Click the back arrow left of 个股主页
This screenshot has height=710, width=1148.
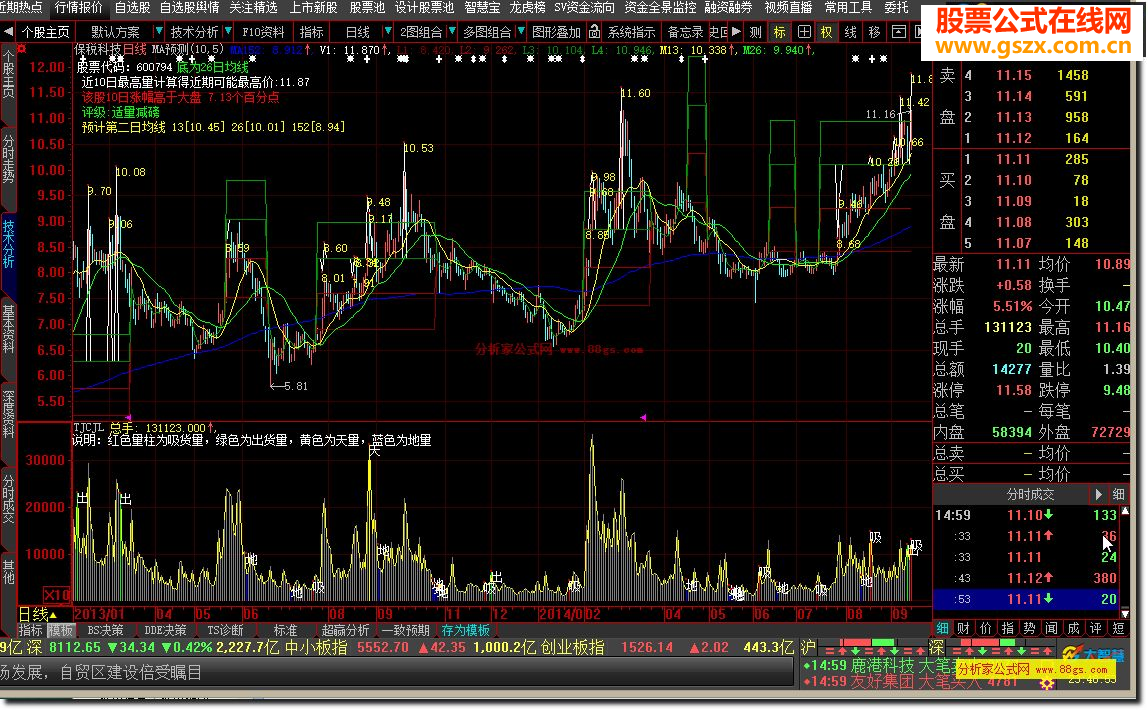pyautogui.click(x=9, y=32)
